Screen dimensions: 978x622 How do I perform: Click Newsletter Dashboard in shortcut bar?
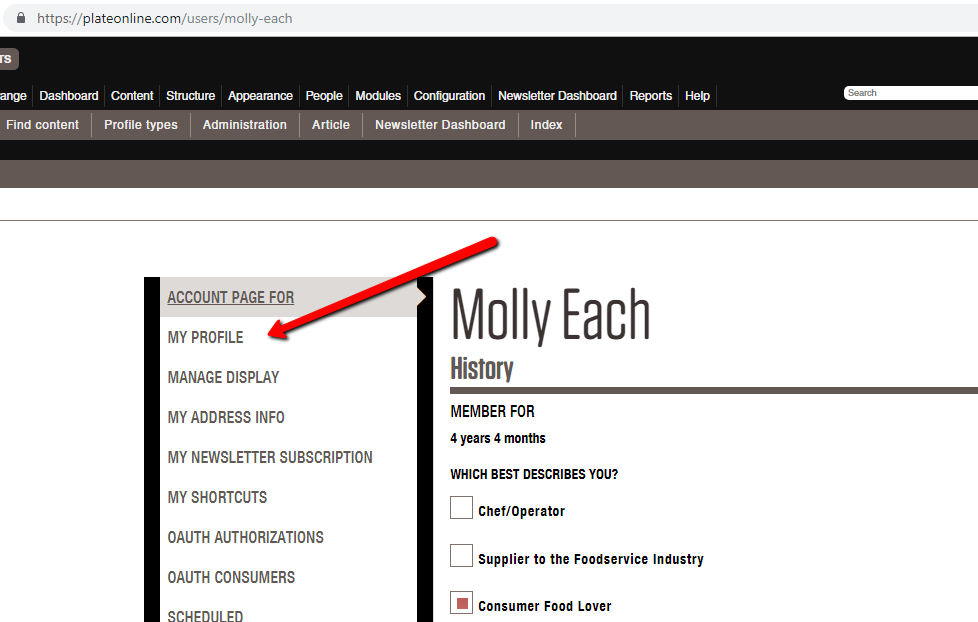440,125
